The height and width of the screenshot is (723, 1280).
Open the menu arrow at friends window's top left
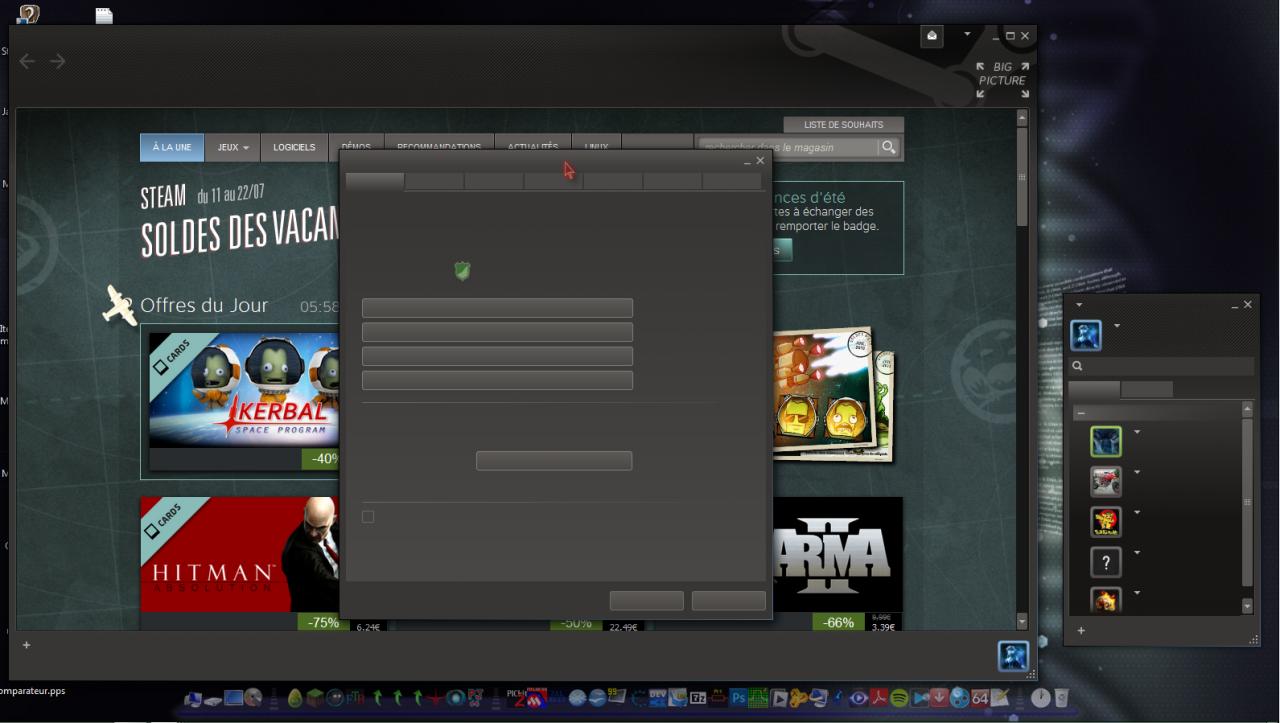(1079, 305)
